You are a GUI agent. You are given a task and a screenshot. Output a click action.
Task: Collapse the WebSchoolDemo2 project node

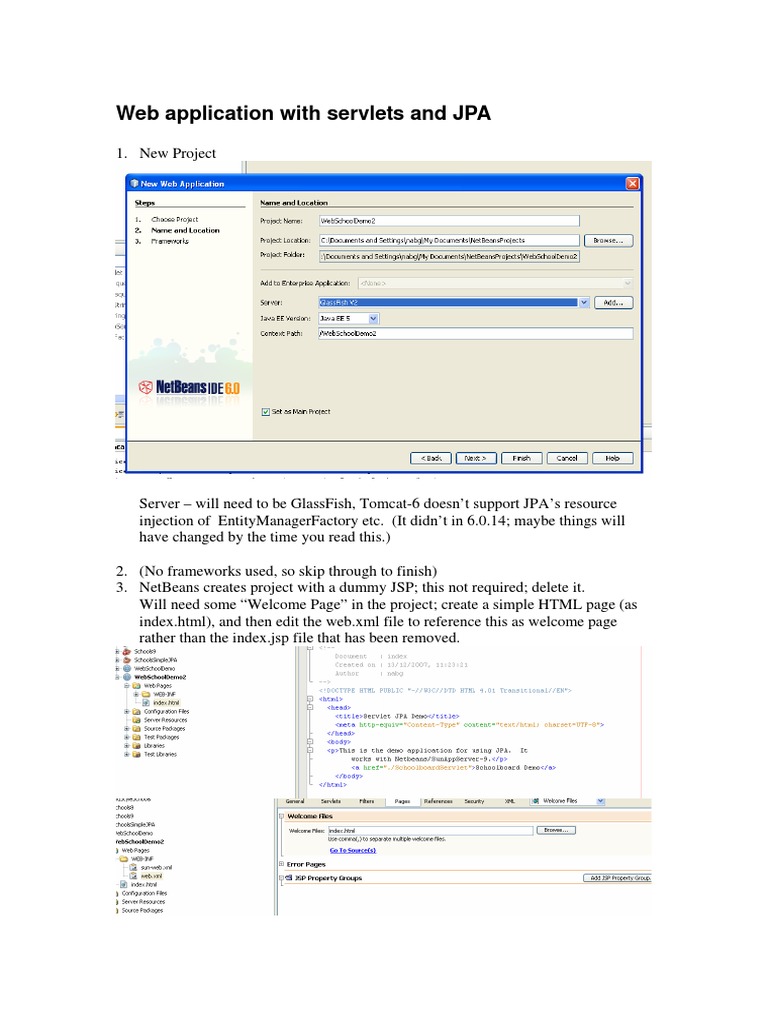click(118, 677)
